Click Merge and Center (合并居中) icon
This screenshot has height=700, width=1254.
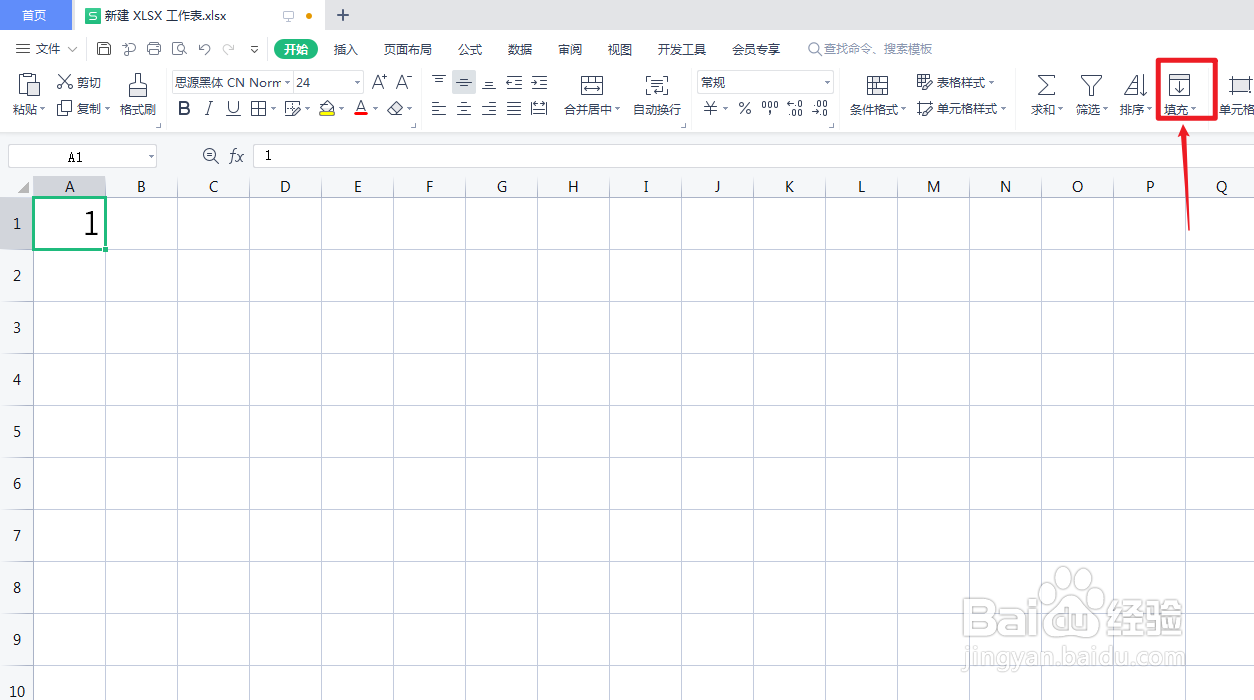coord(592,85)
